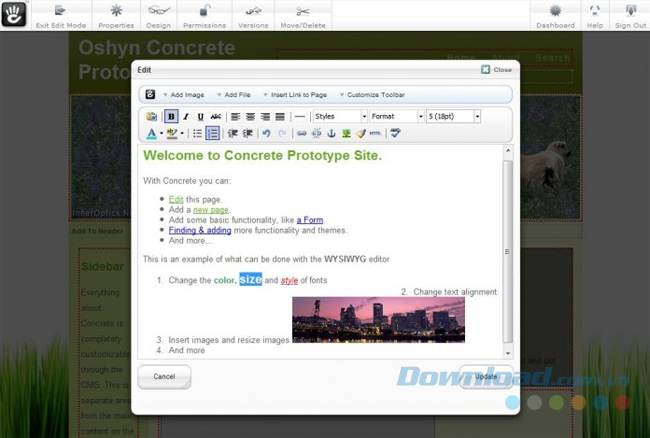Open the text color picker

click(153, 133)
